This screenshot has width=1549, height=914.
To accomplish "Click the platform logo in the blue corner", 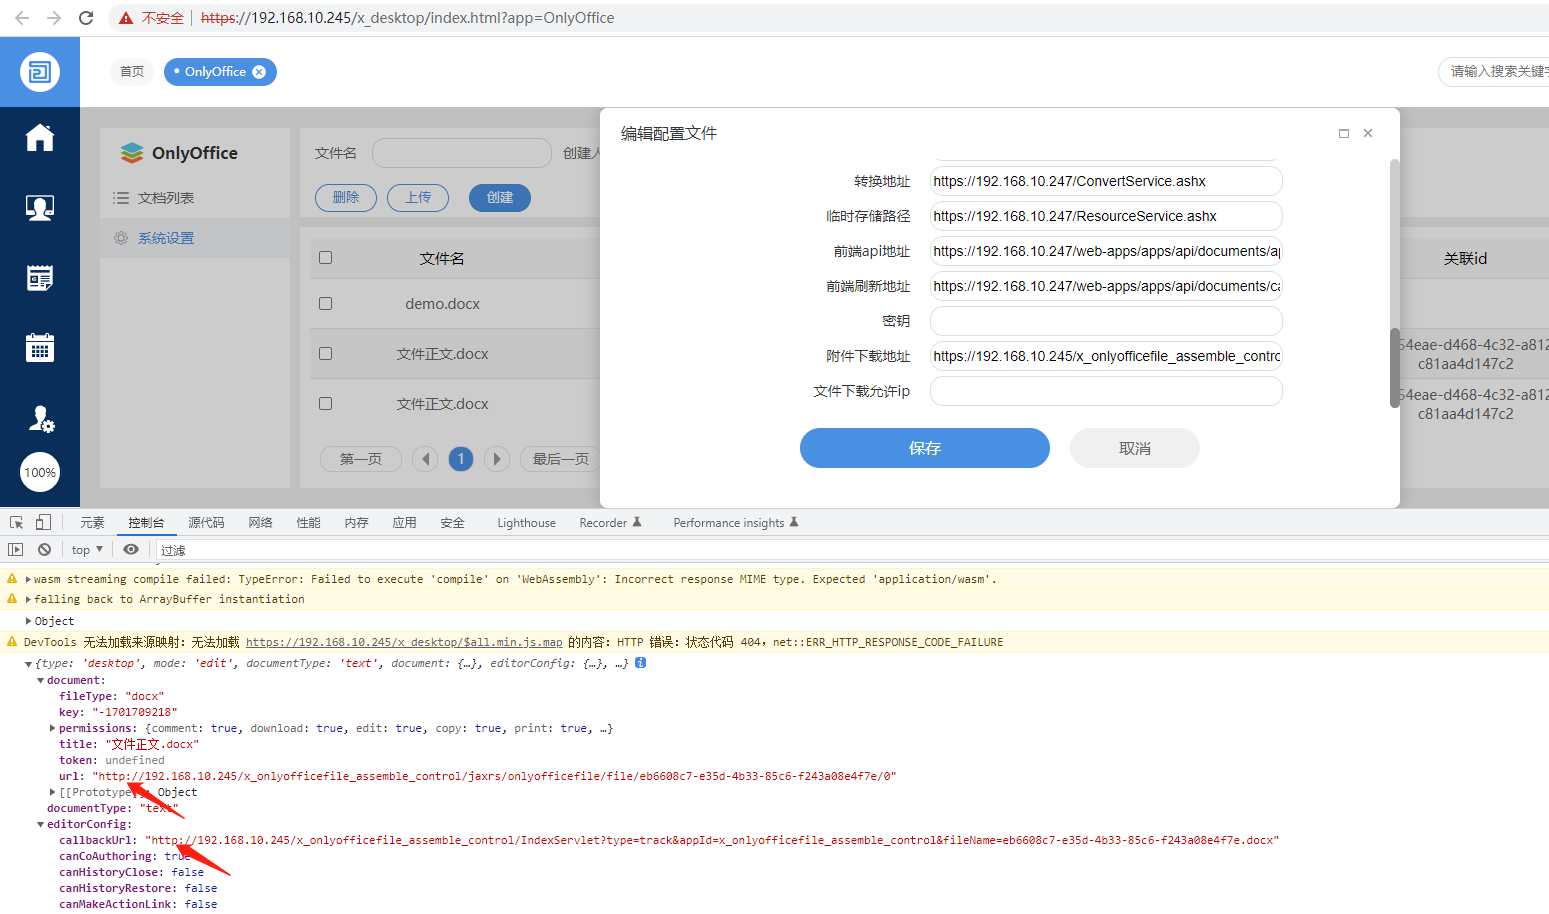I will pos(40,72).
